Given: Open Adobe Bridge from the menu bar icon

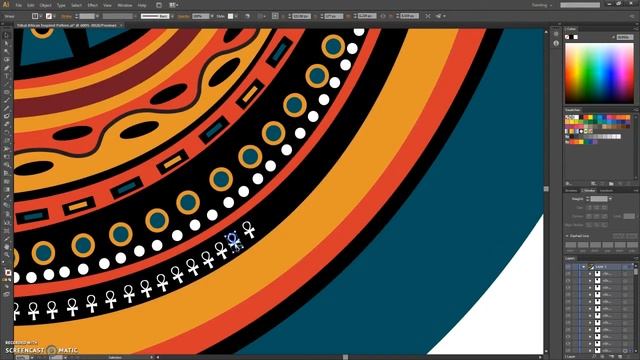Looking at the screenshot, I should (x=159, y=5).
